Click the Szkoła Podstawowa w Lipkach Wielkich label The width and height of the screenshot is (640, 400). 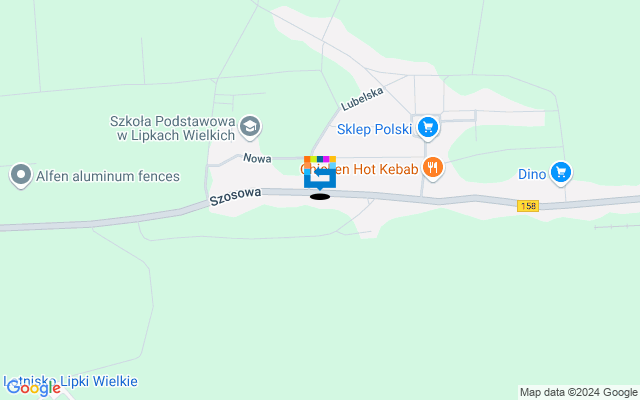[x=173, y=128]
